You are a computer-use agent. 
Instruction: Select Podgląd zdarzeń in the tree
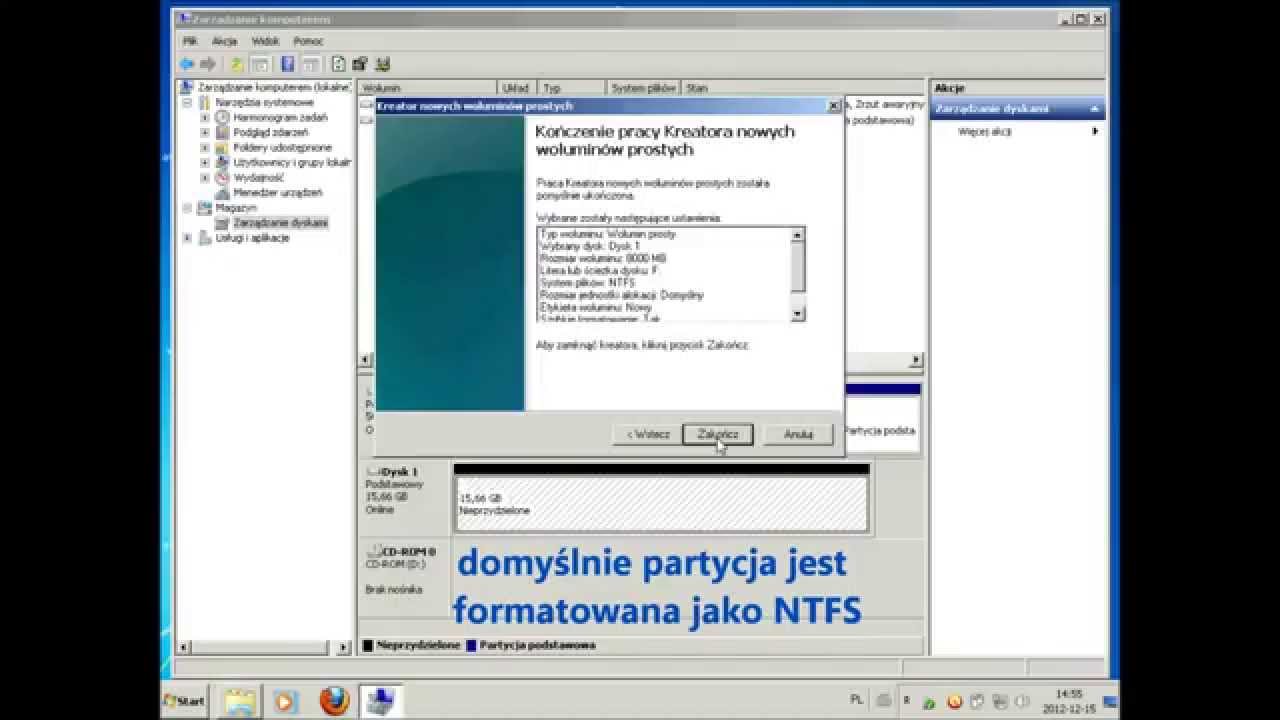[270, 132]
